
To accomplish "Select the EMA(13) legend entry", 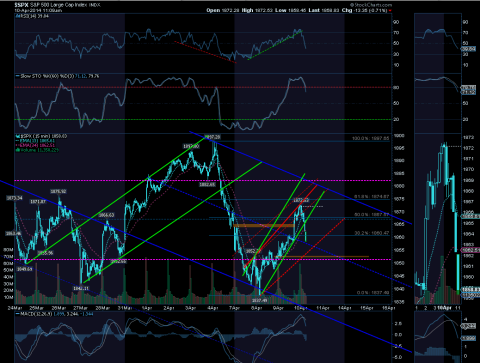I will [35, 141].
